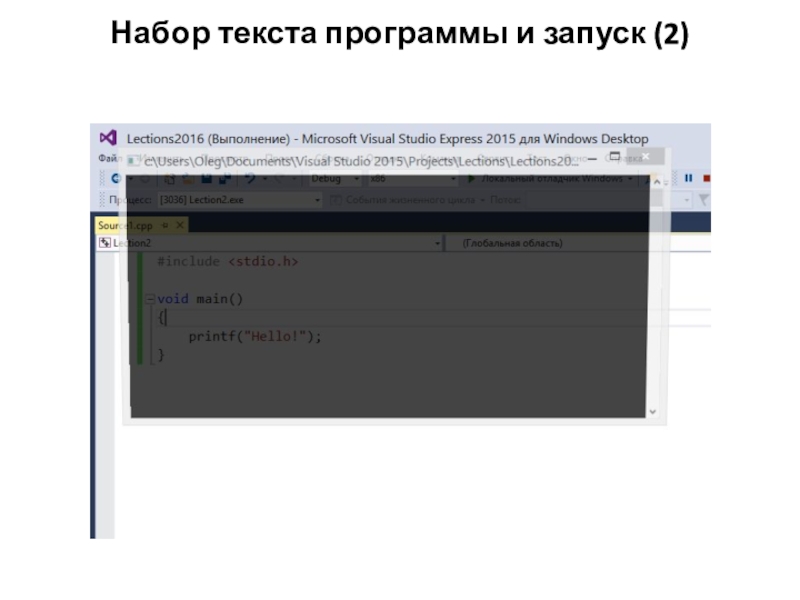Toggle the pin on Source1.cpp tab
The height and width of the screenshot is (600, 800).
pos(165,226)
